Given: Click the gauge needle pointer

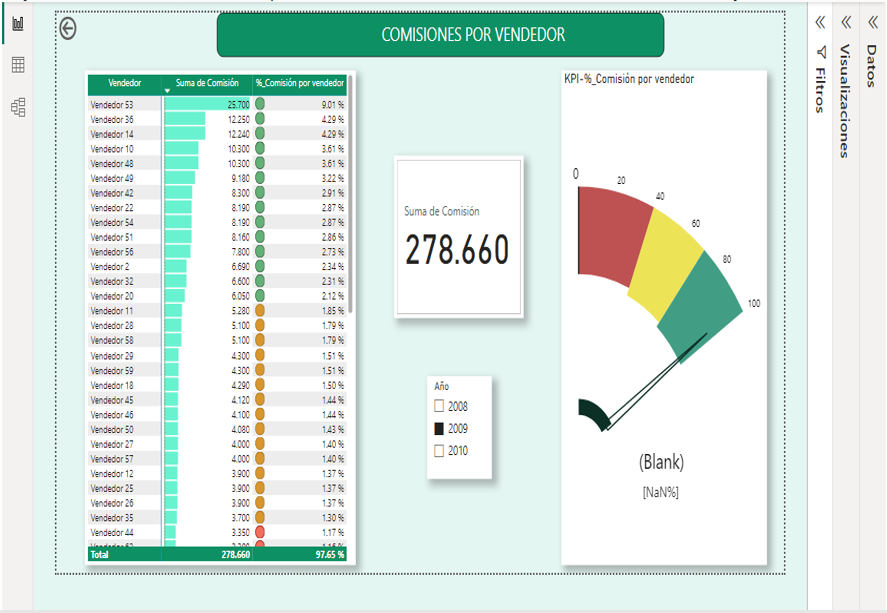Looking at the screenshot, I should tap(656, 382).
